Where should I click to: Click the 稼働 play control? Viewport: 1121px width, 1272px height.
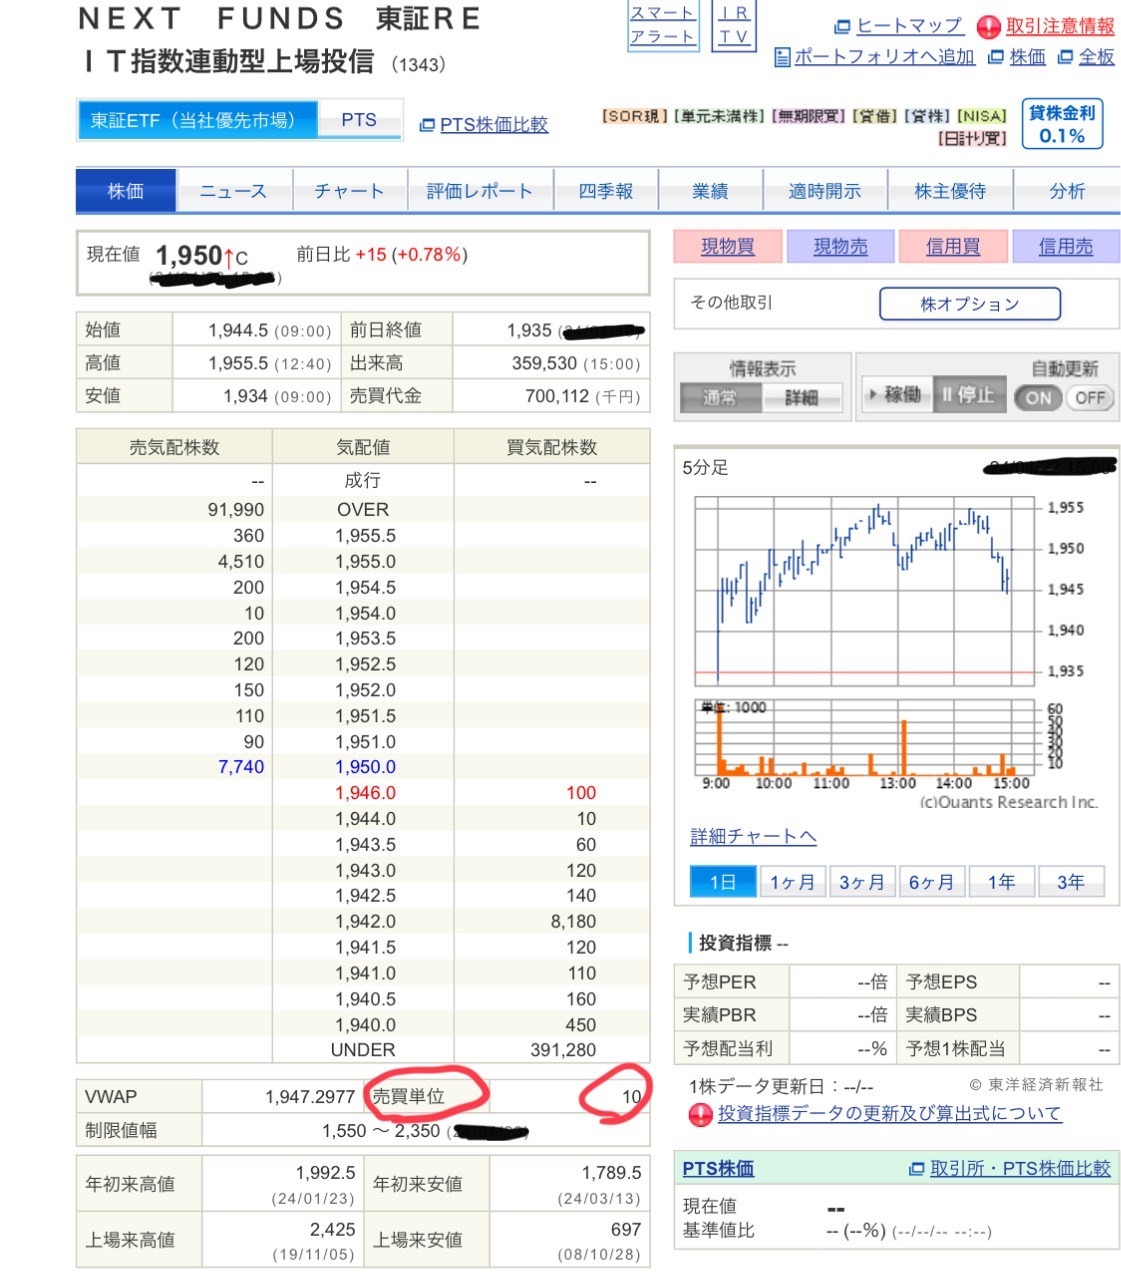tap(895, 395)
